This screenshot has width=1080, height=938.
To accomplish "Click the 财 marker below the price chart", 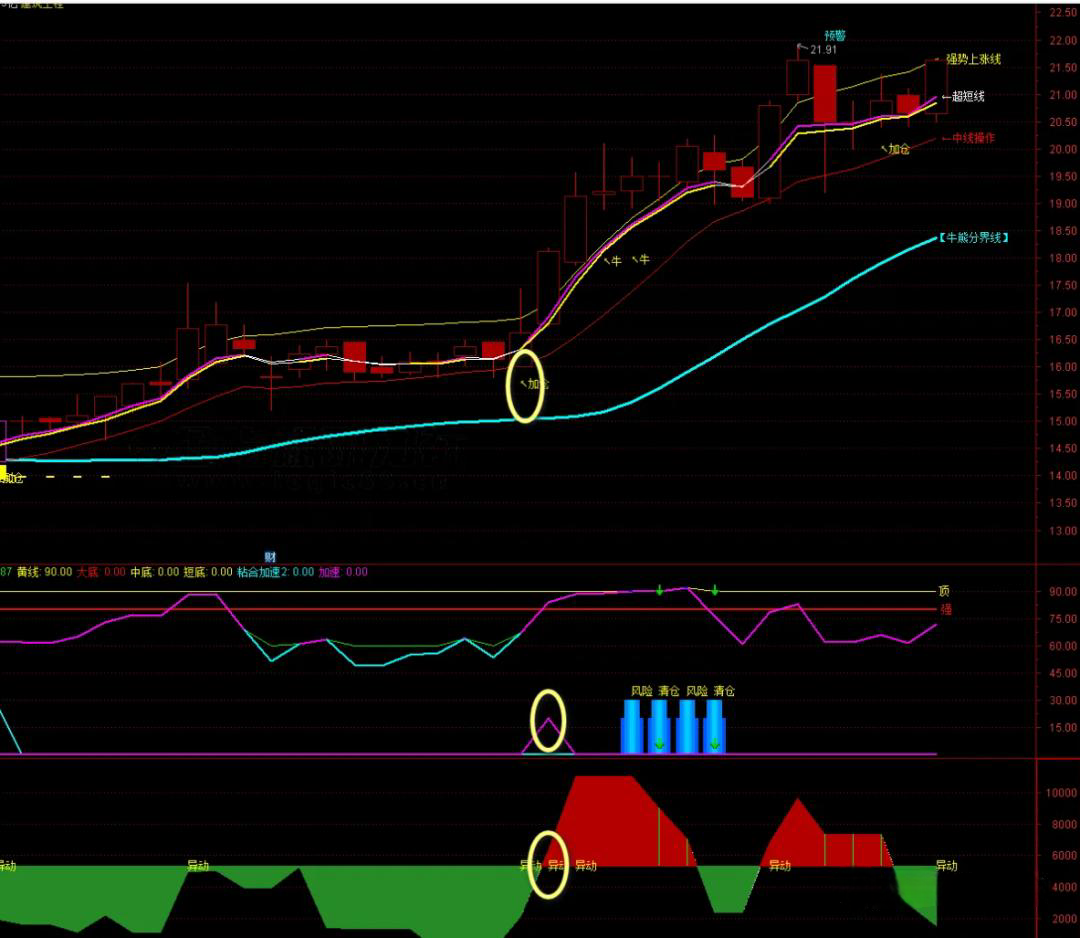I will (270, 556).
